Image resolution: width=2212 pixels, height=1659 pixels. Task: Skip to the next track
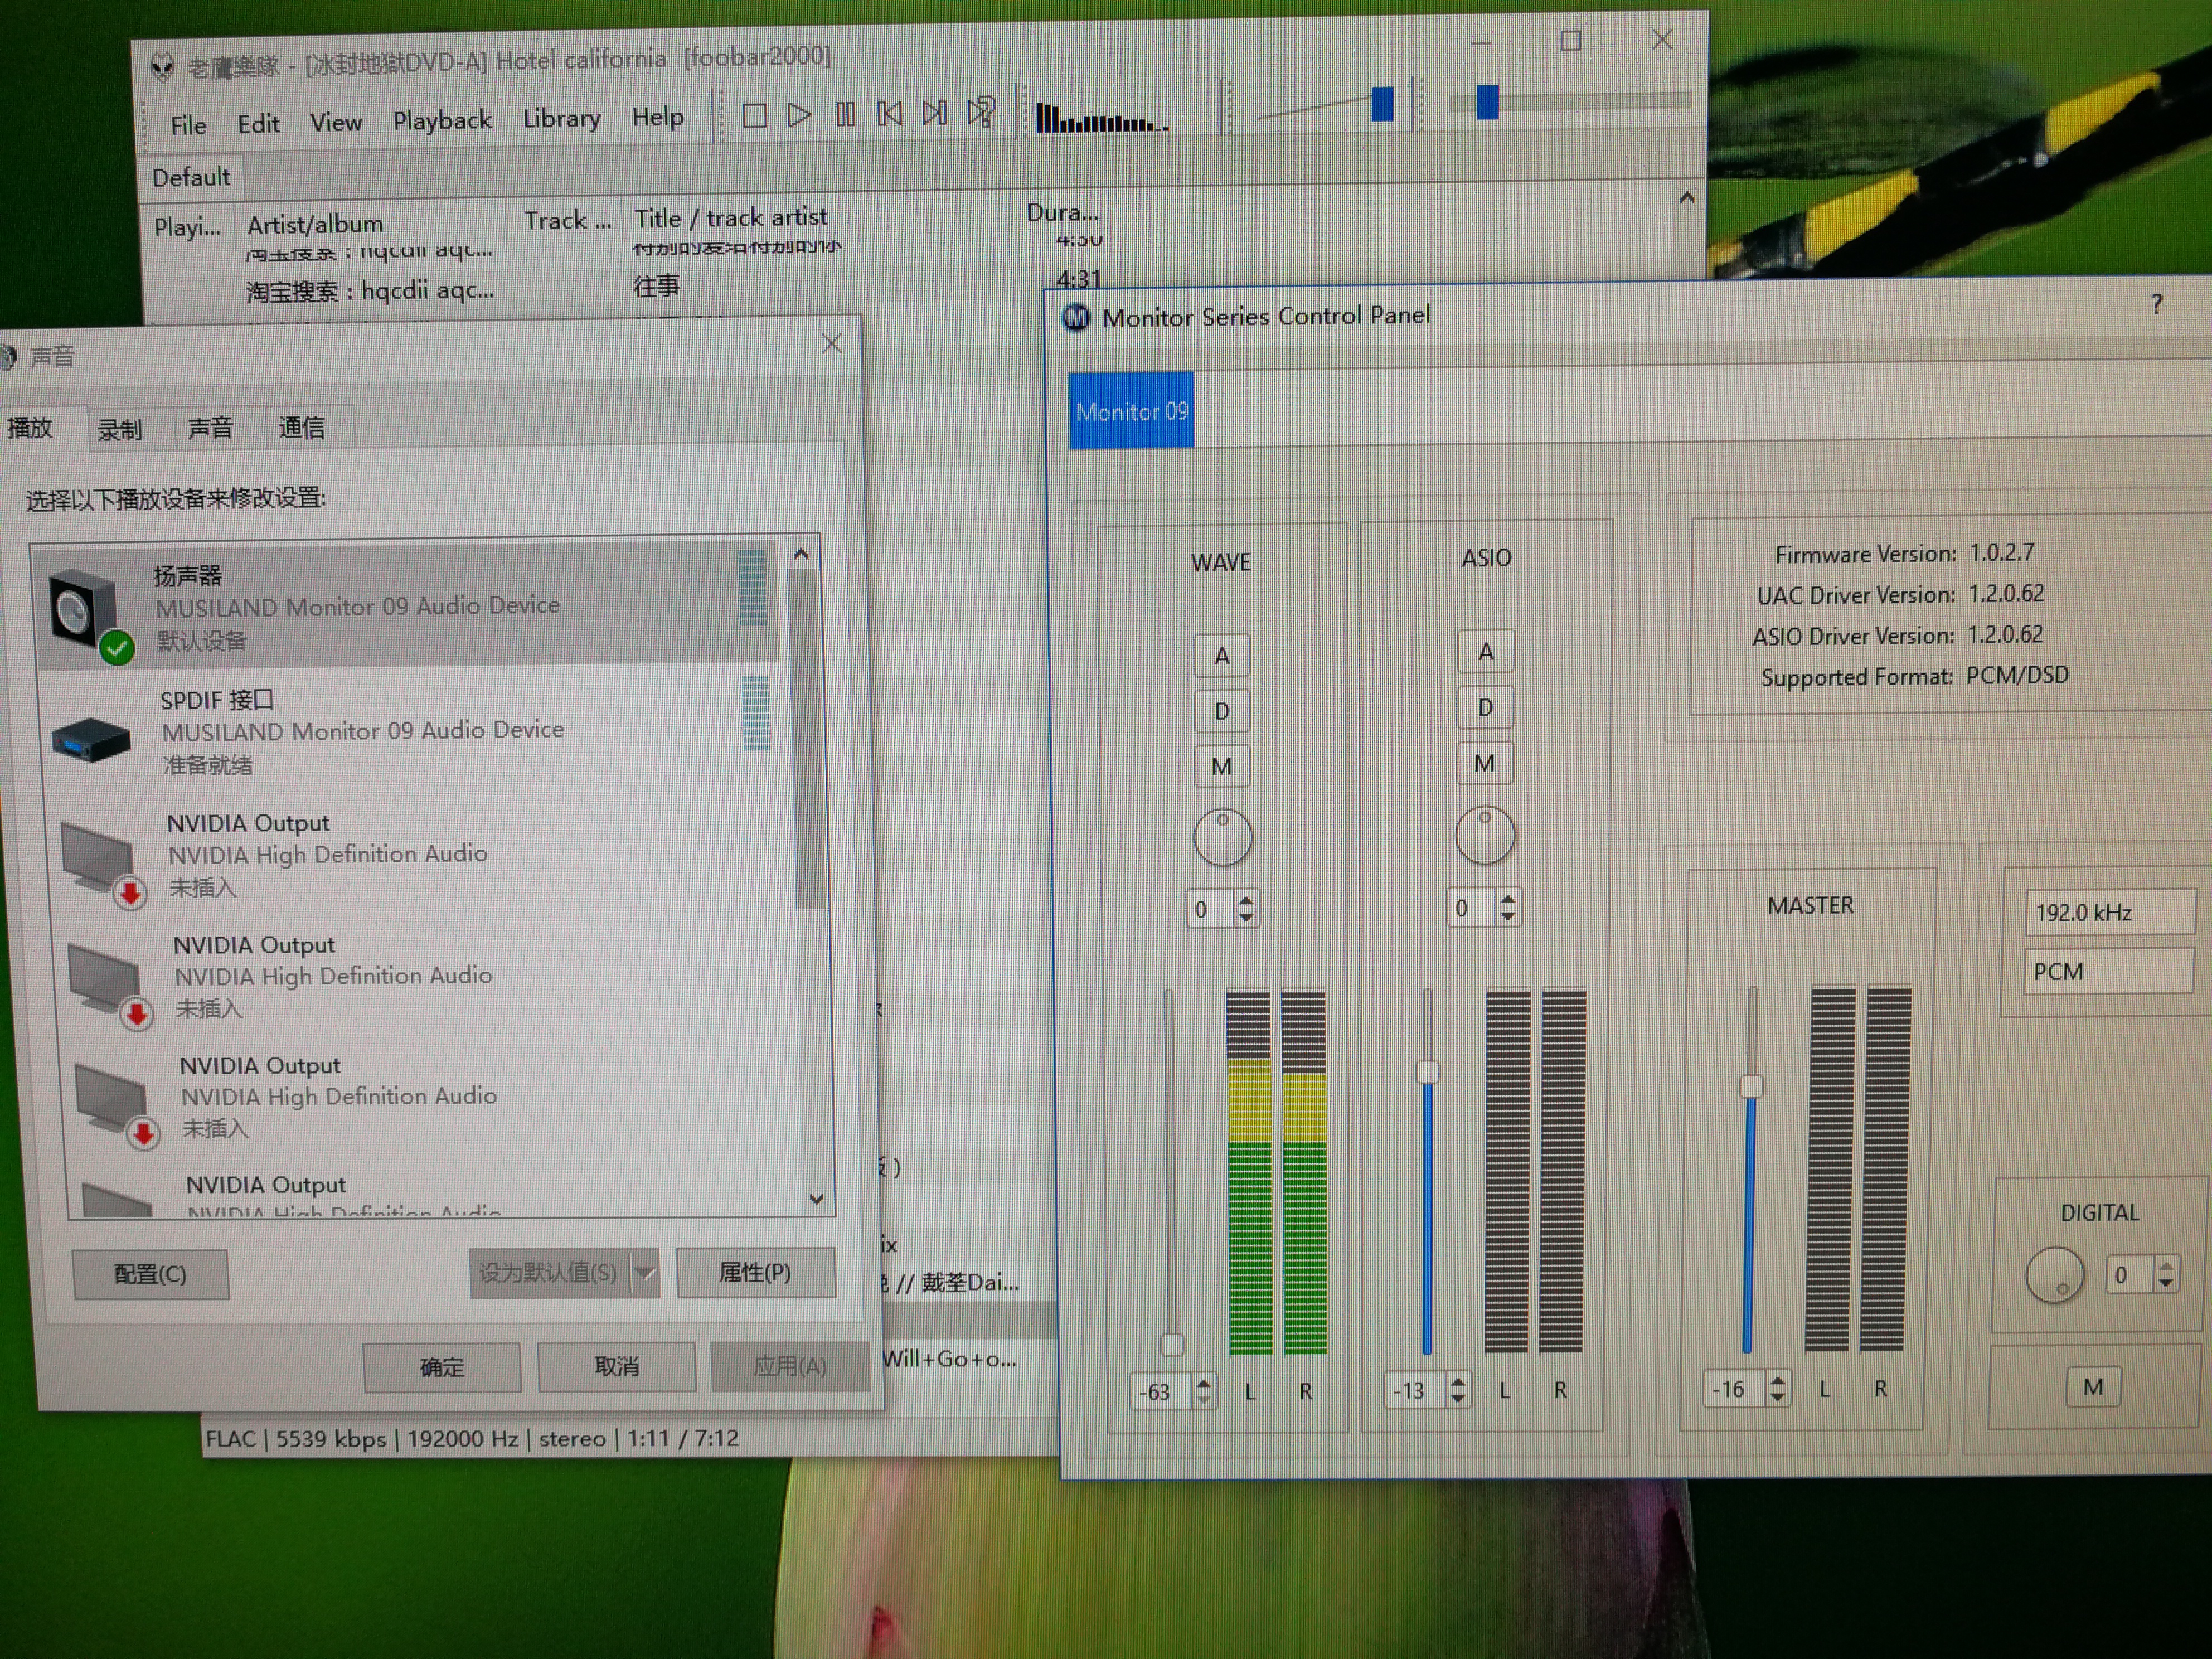[934, 113]
